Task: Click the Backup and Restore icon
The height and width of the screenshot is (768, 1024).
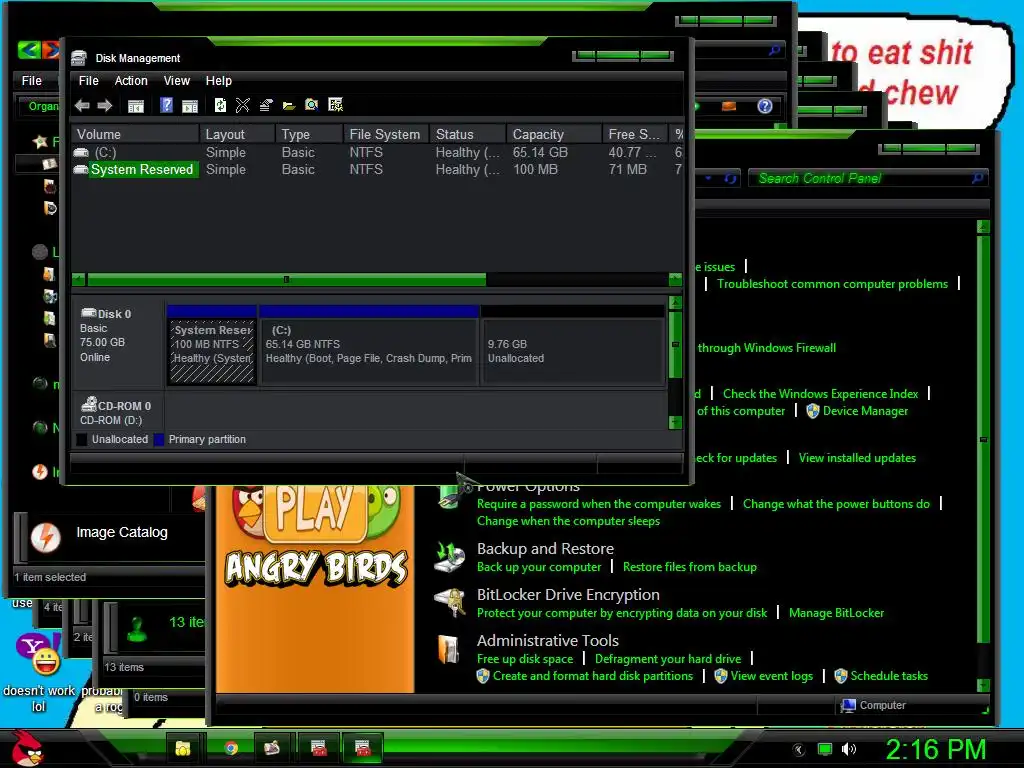Action: click(450, 556)
